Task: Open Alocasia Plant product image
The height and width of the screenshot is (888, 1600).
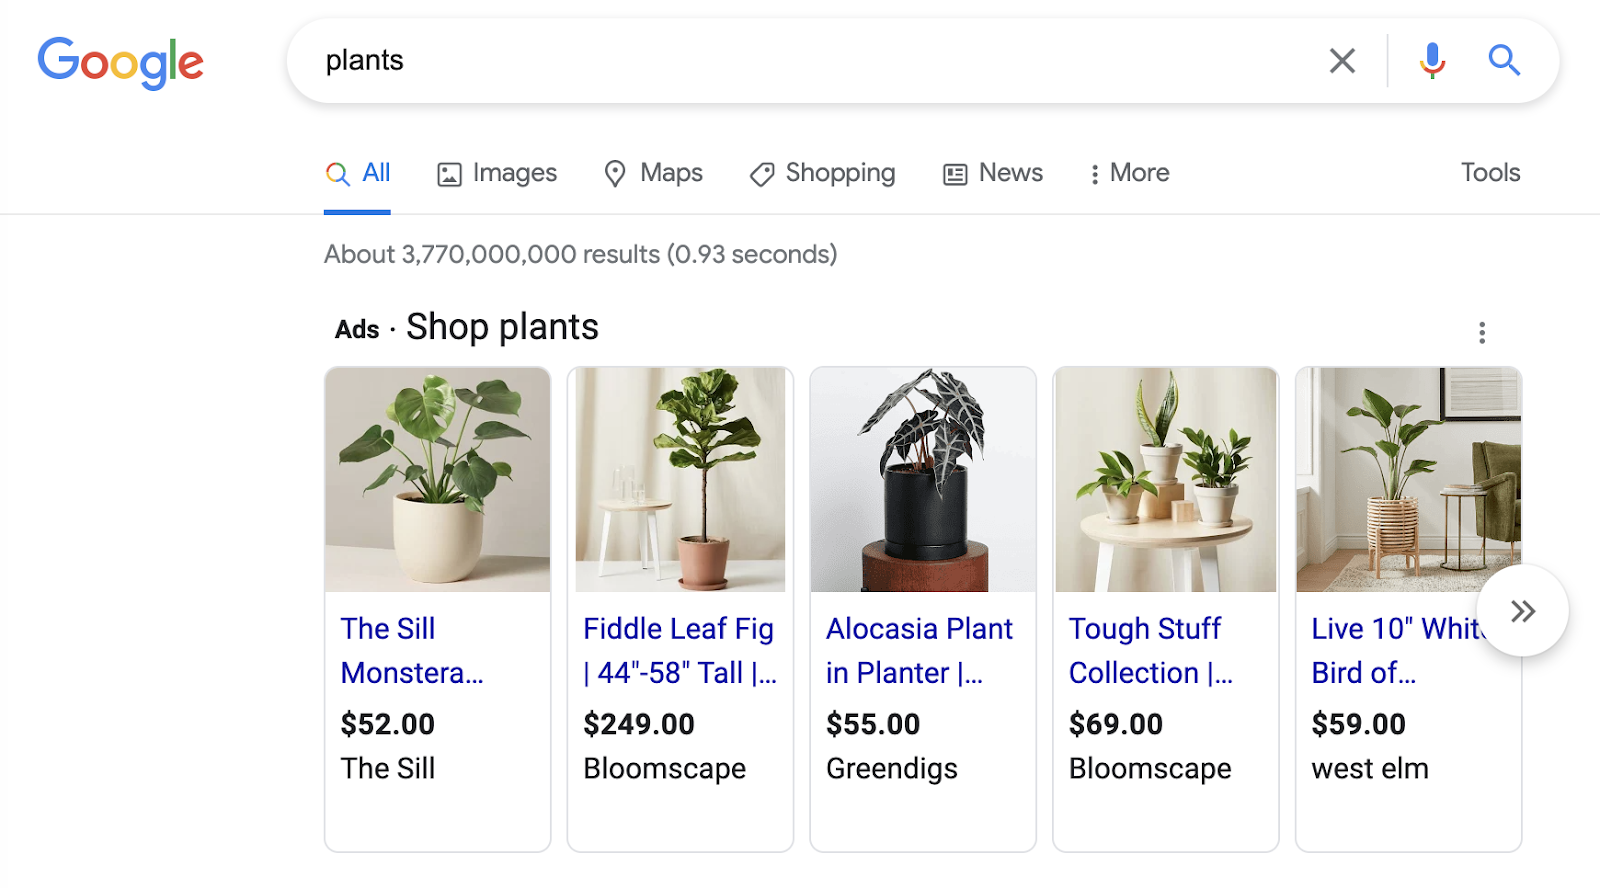Action: [923, 480]
